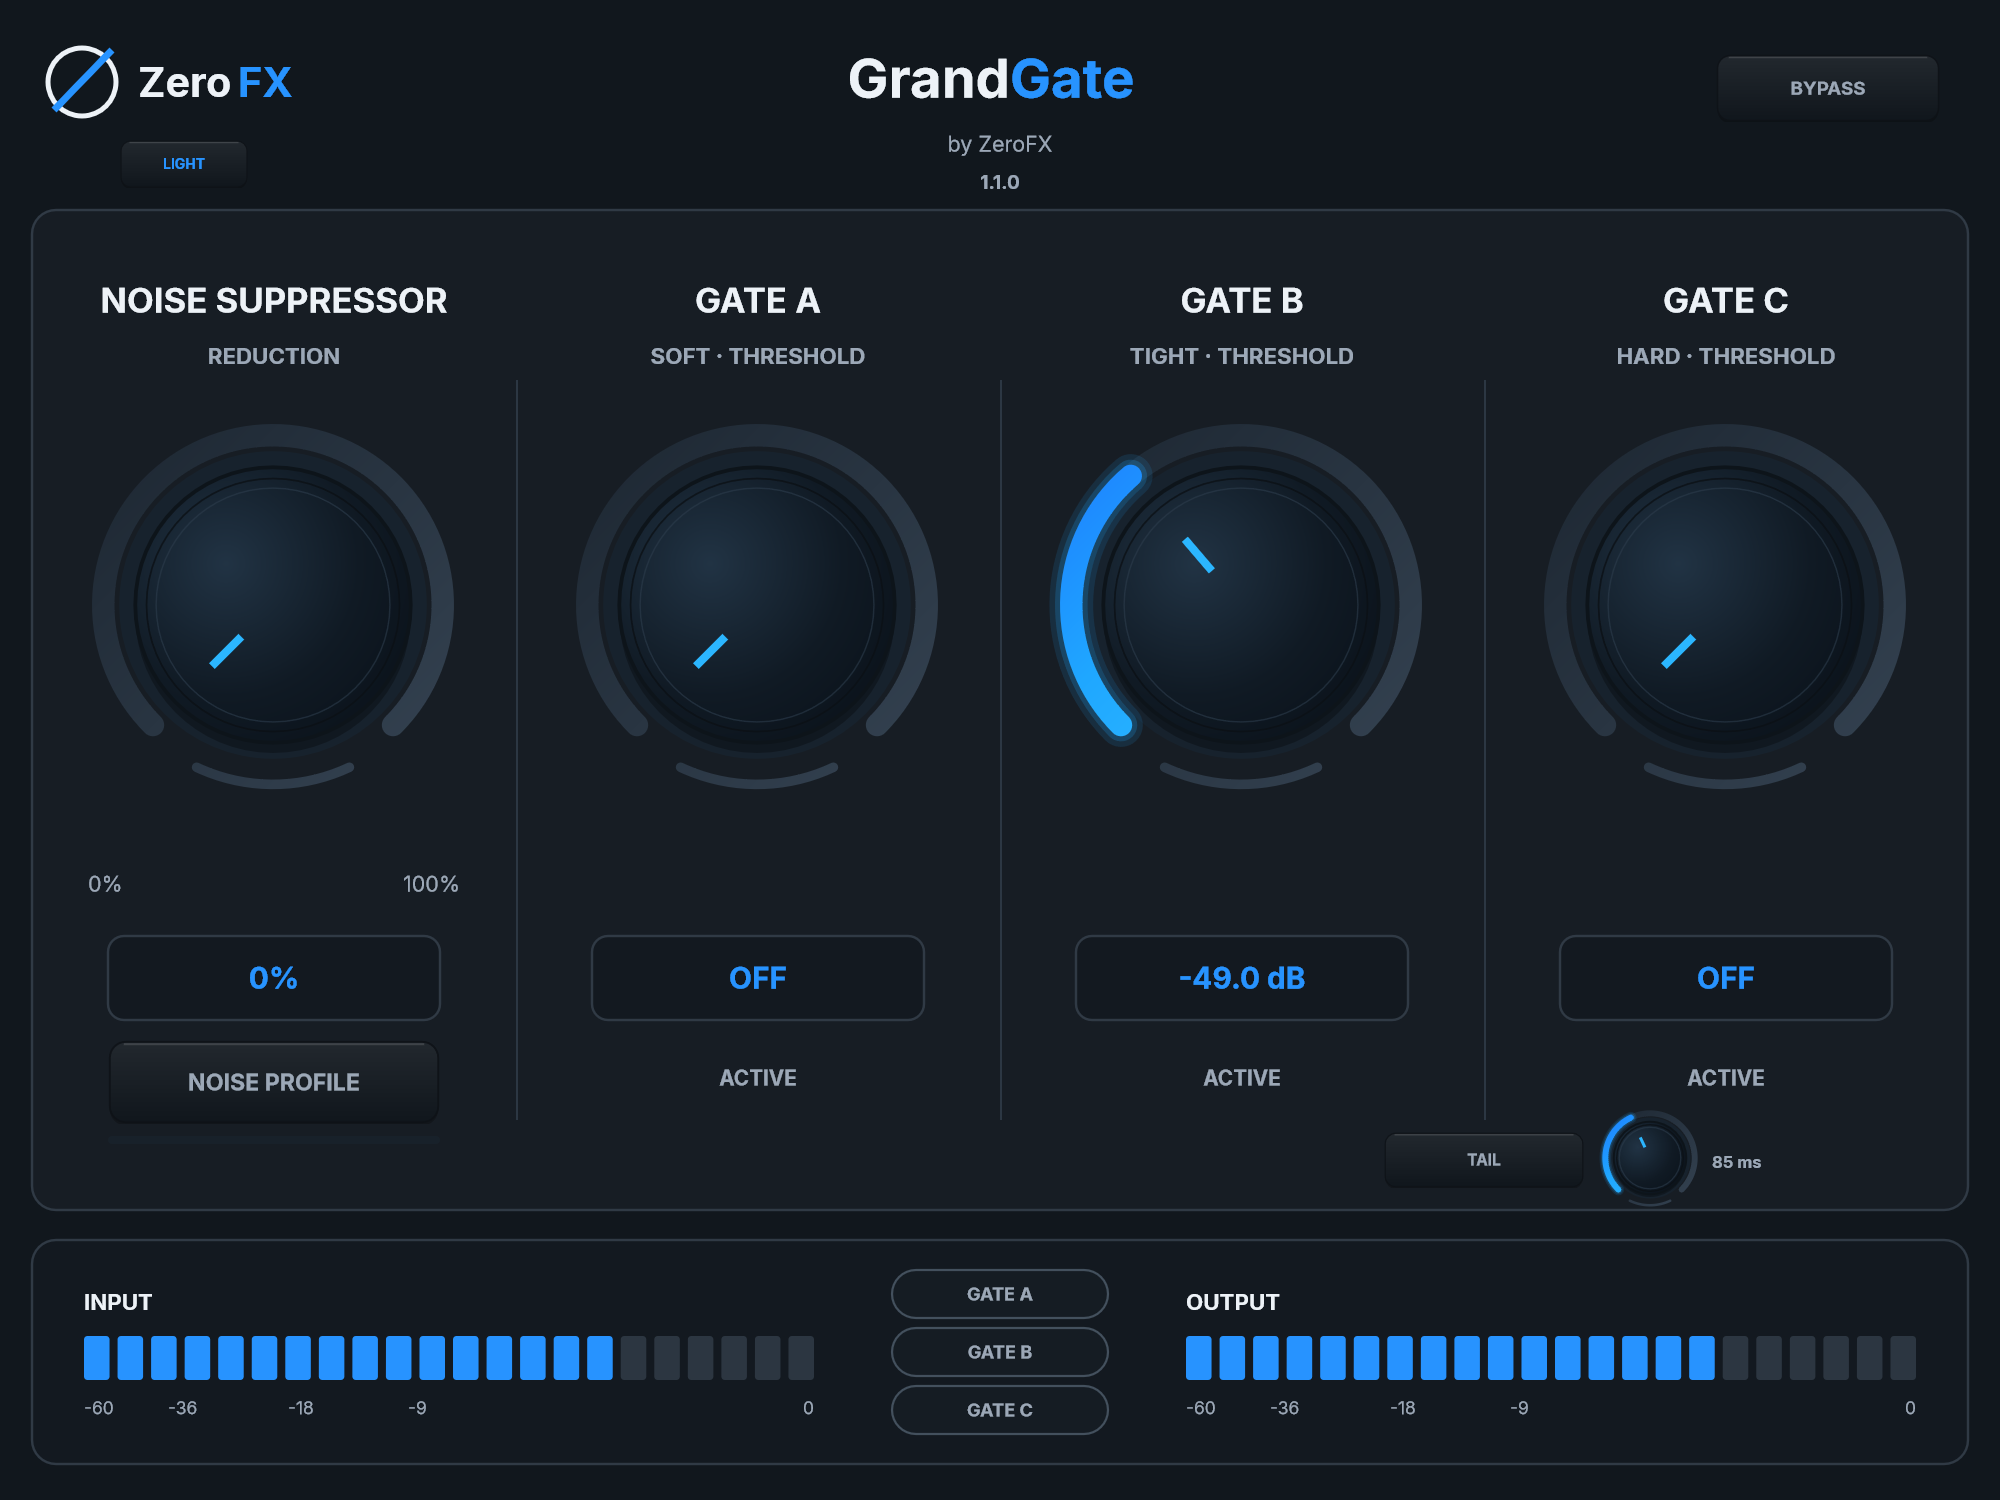The width and height of the screenshot is (2000, 1500).
Task: Click the GATE A section heading
Action: pyautogui.click(x=758, y=301)
